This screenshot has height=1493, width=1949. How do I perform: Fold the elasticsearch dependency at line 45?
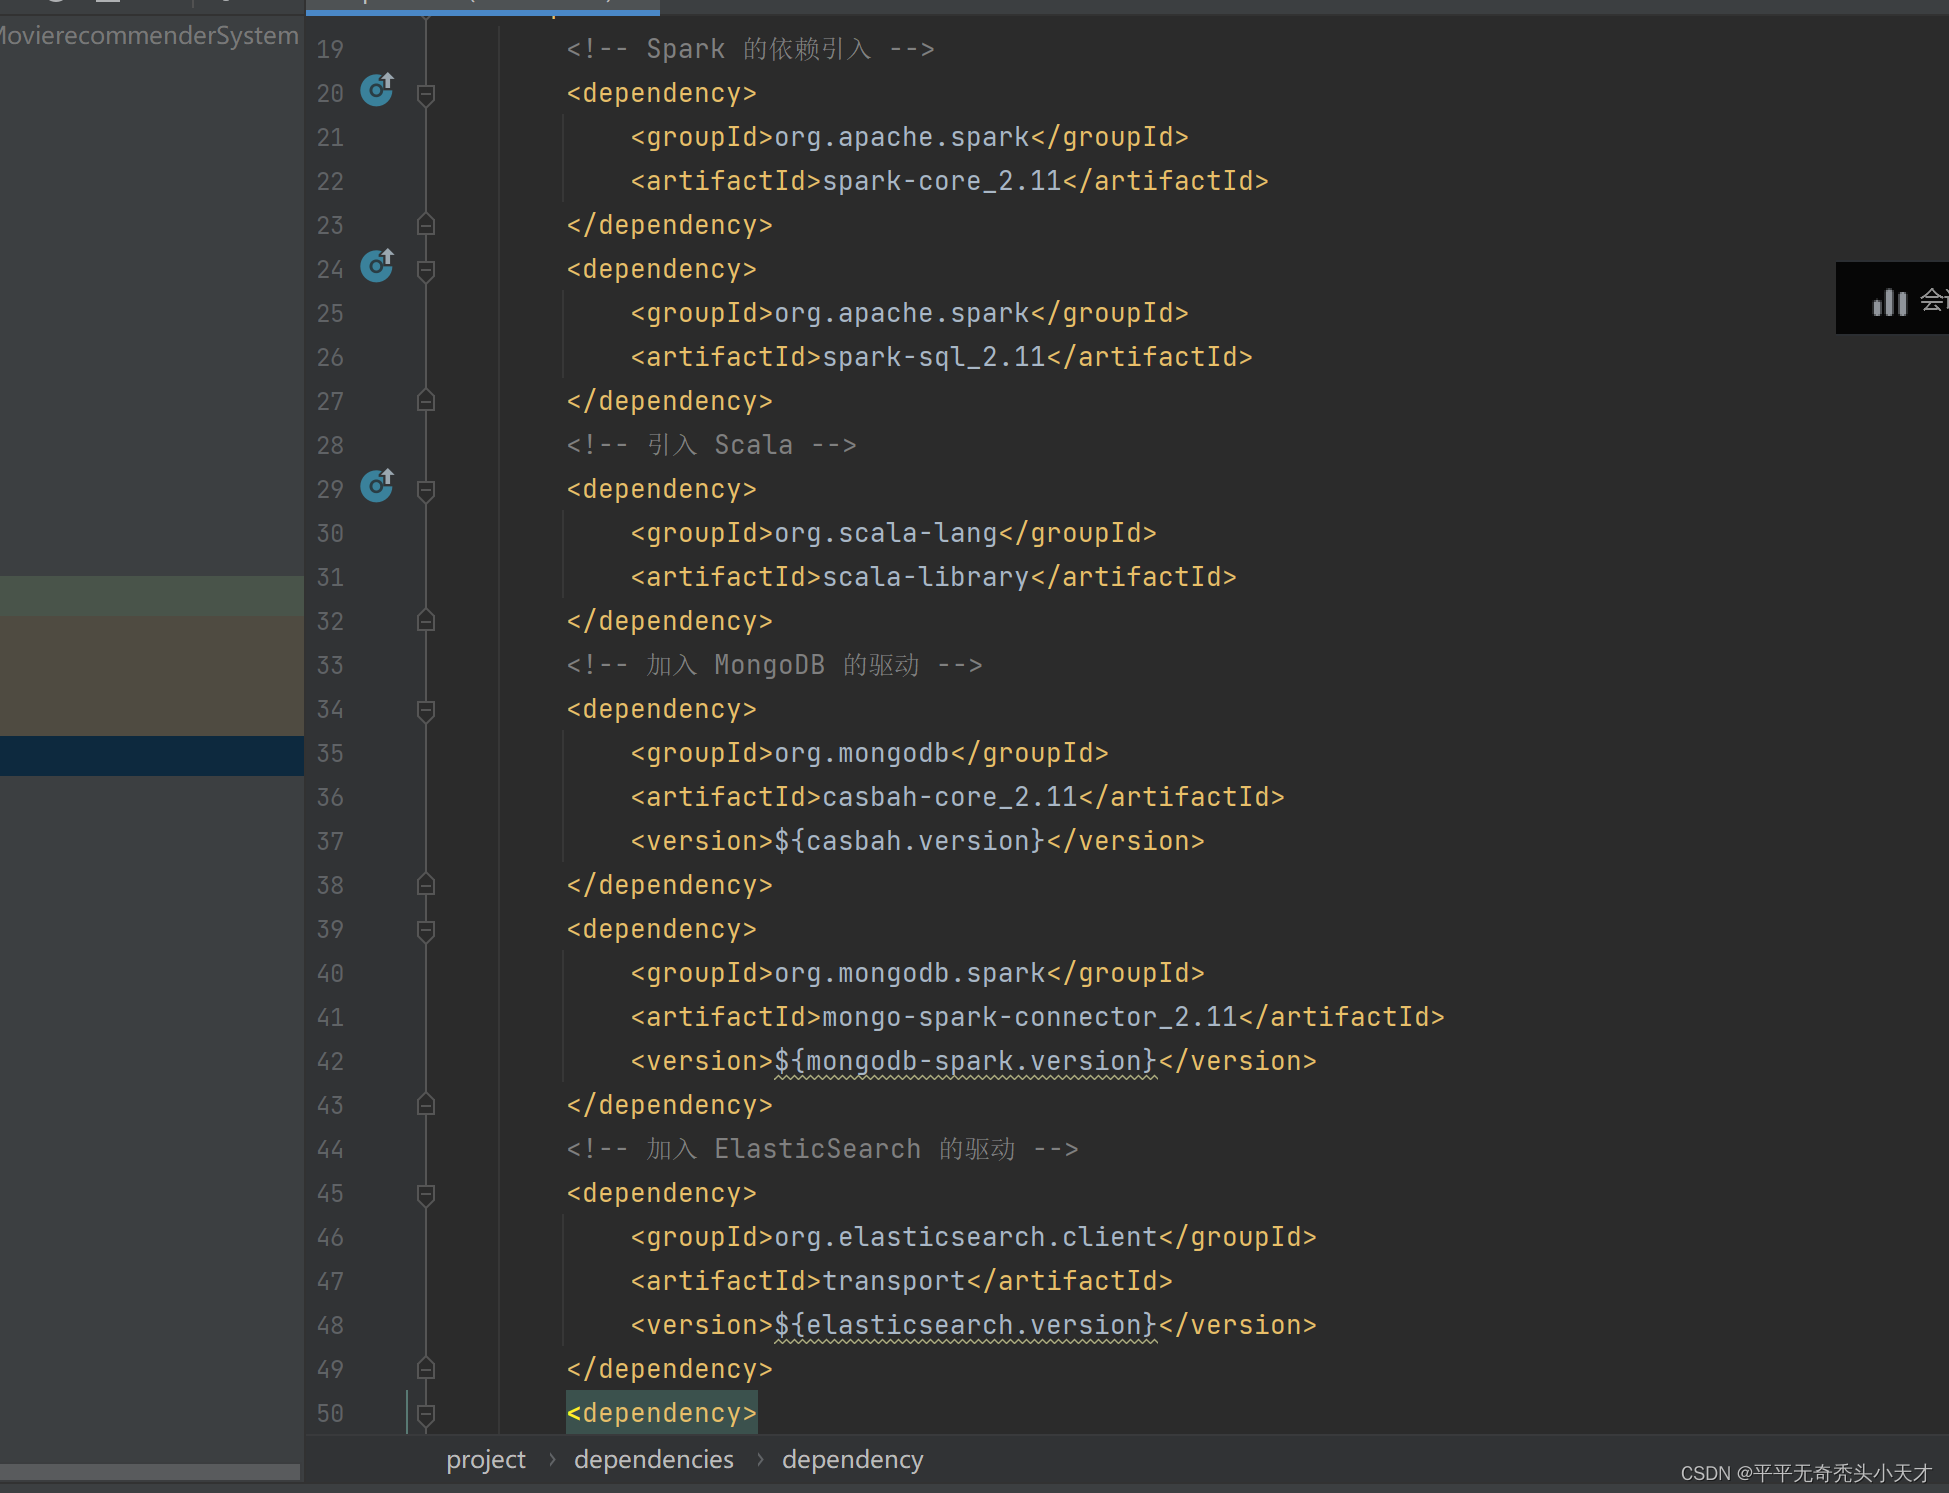[x=426, y=1194]
